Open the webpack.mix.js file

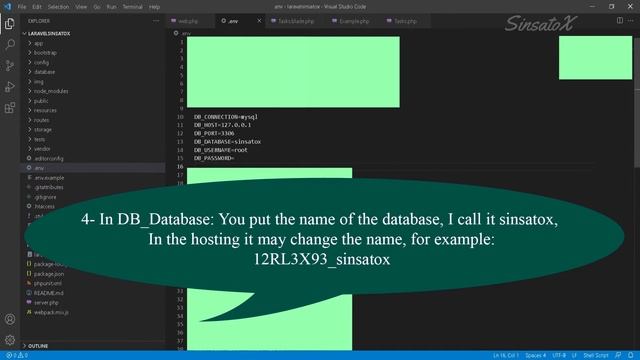pyautogui.click(x=51, y=312)
